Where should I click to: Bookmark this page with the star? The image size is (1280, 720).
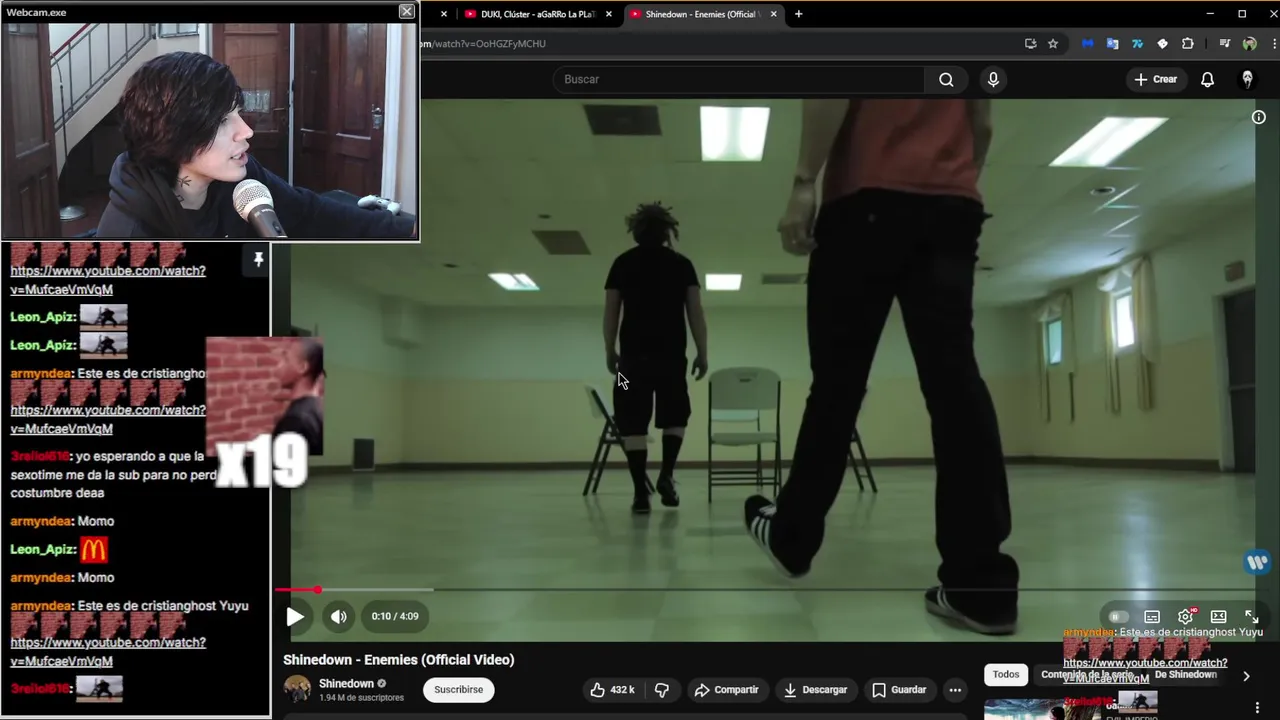point(1053,44)
